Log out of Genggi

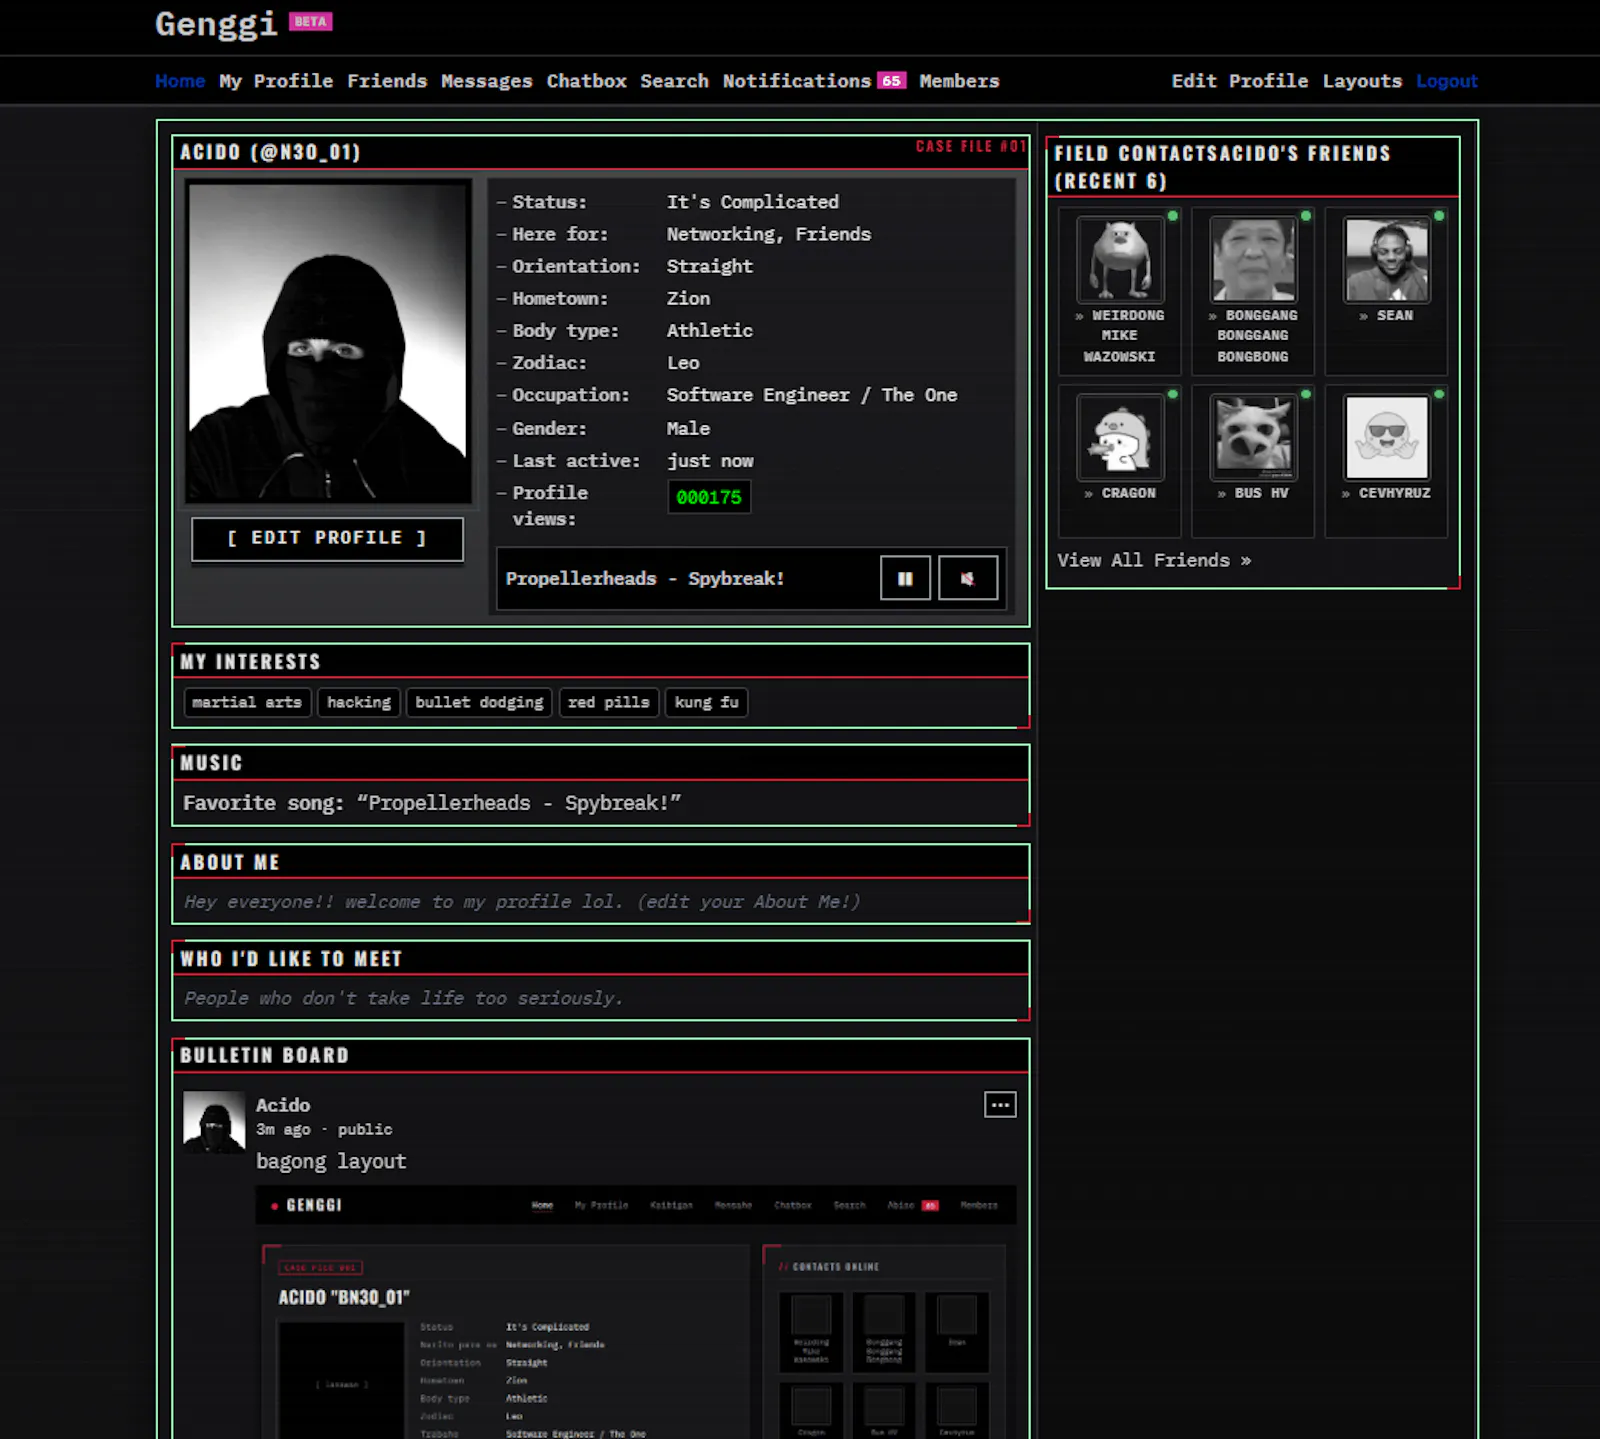click(1447, 81)
